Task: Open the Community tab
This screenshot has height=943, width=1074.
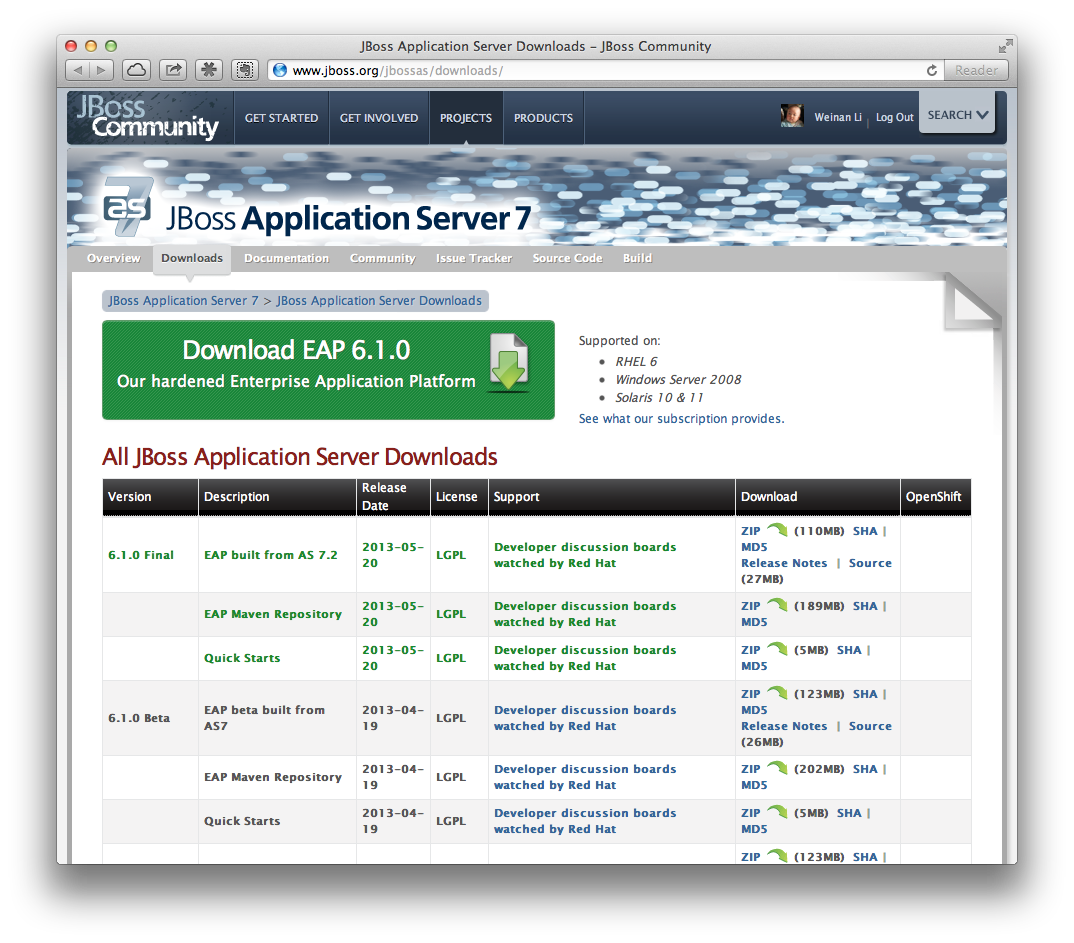Action: point(382,258)
